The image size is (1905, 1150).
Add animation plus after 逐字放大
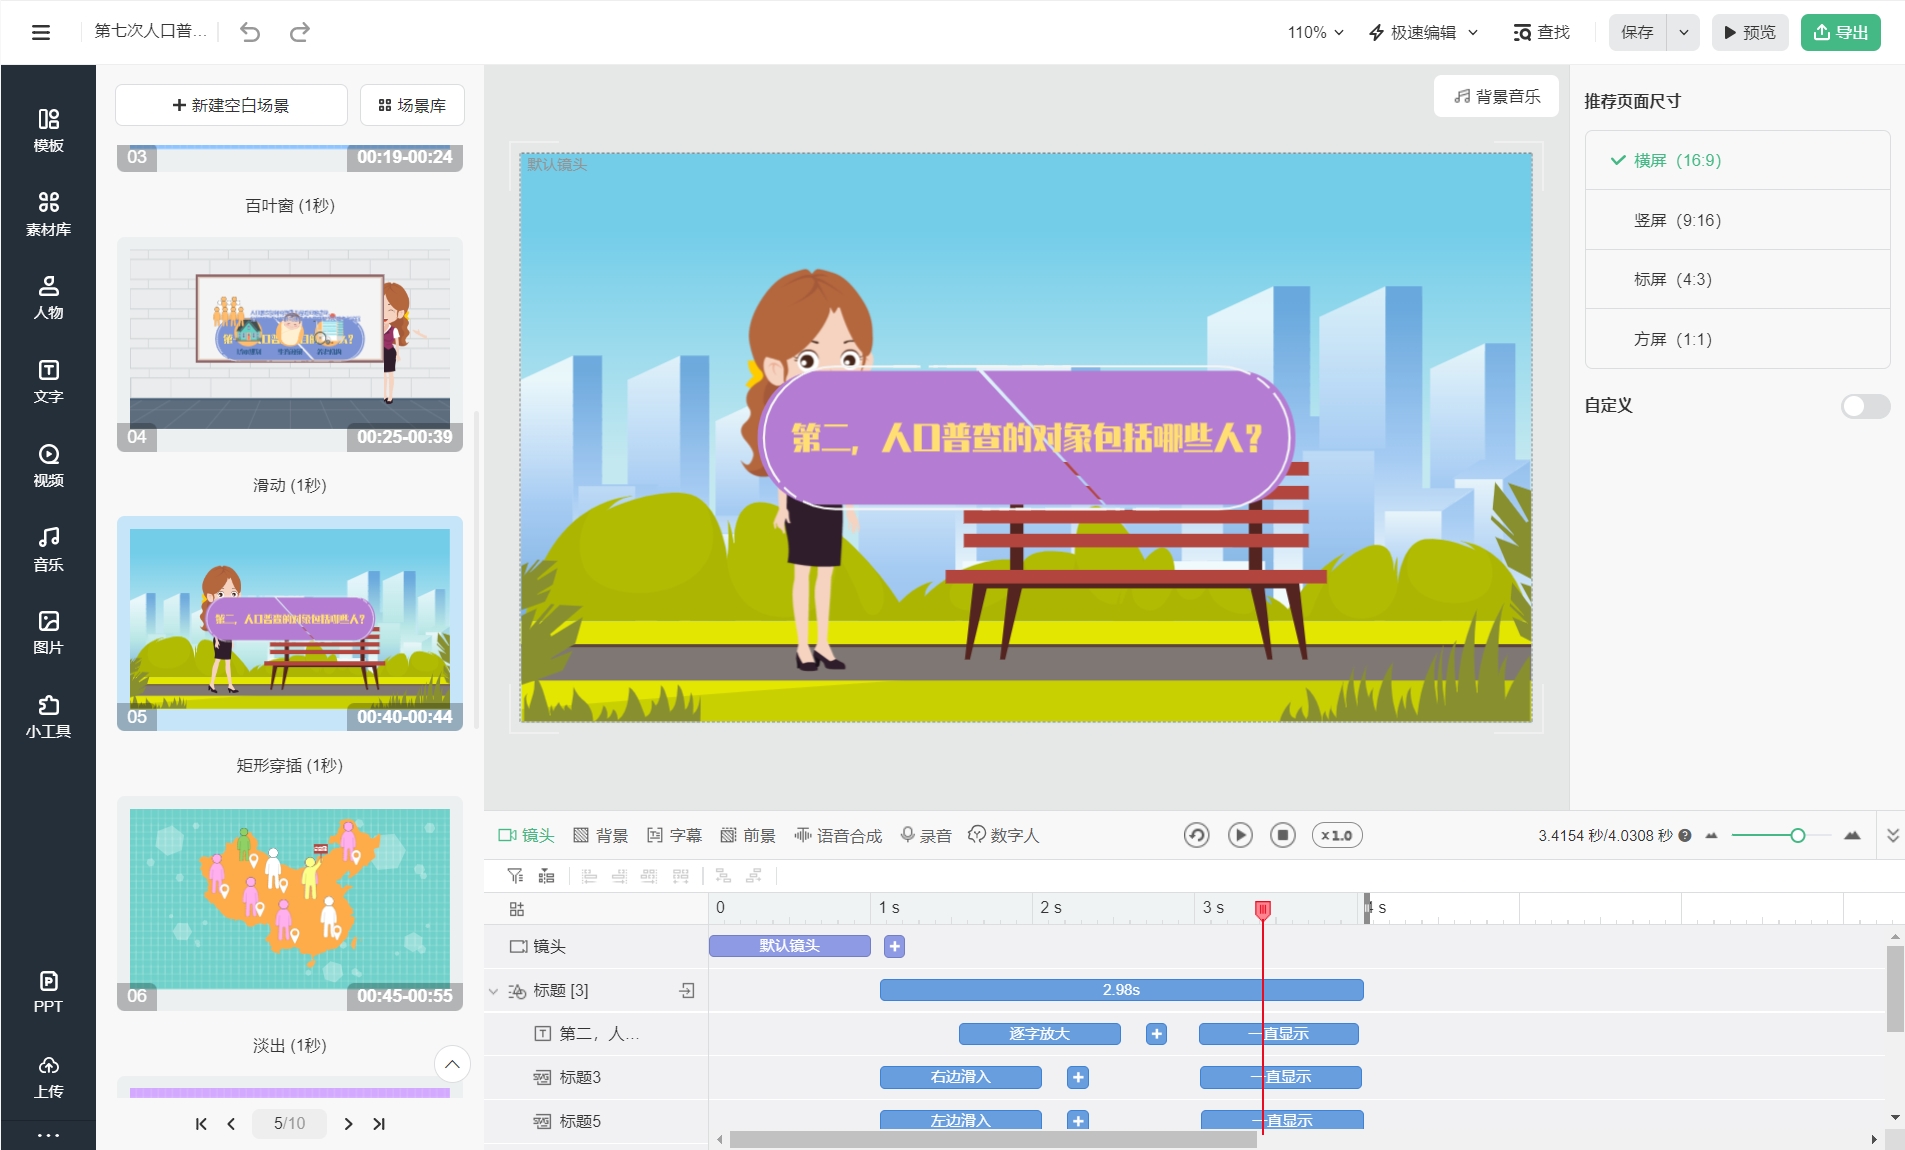[1157, 1034]
